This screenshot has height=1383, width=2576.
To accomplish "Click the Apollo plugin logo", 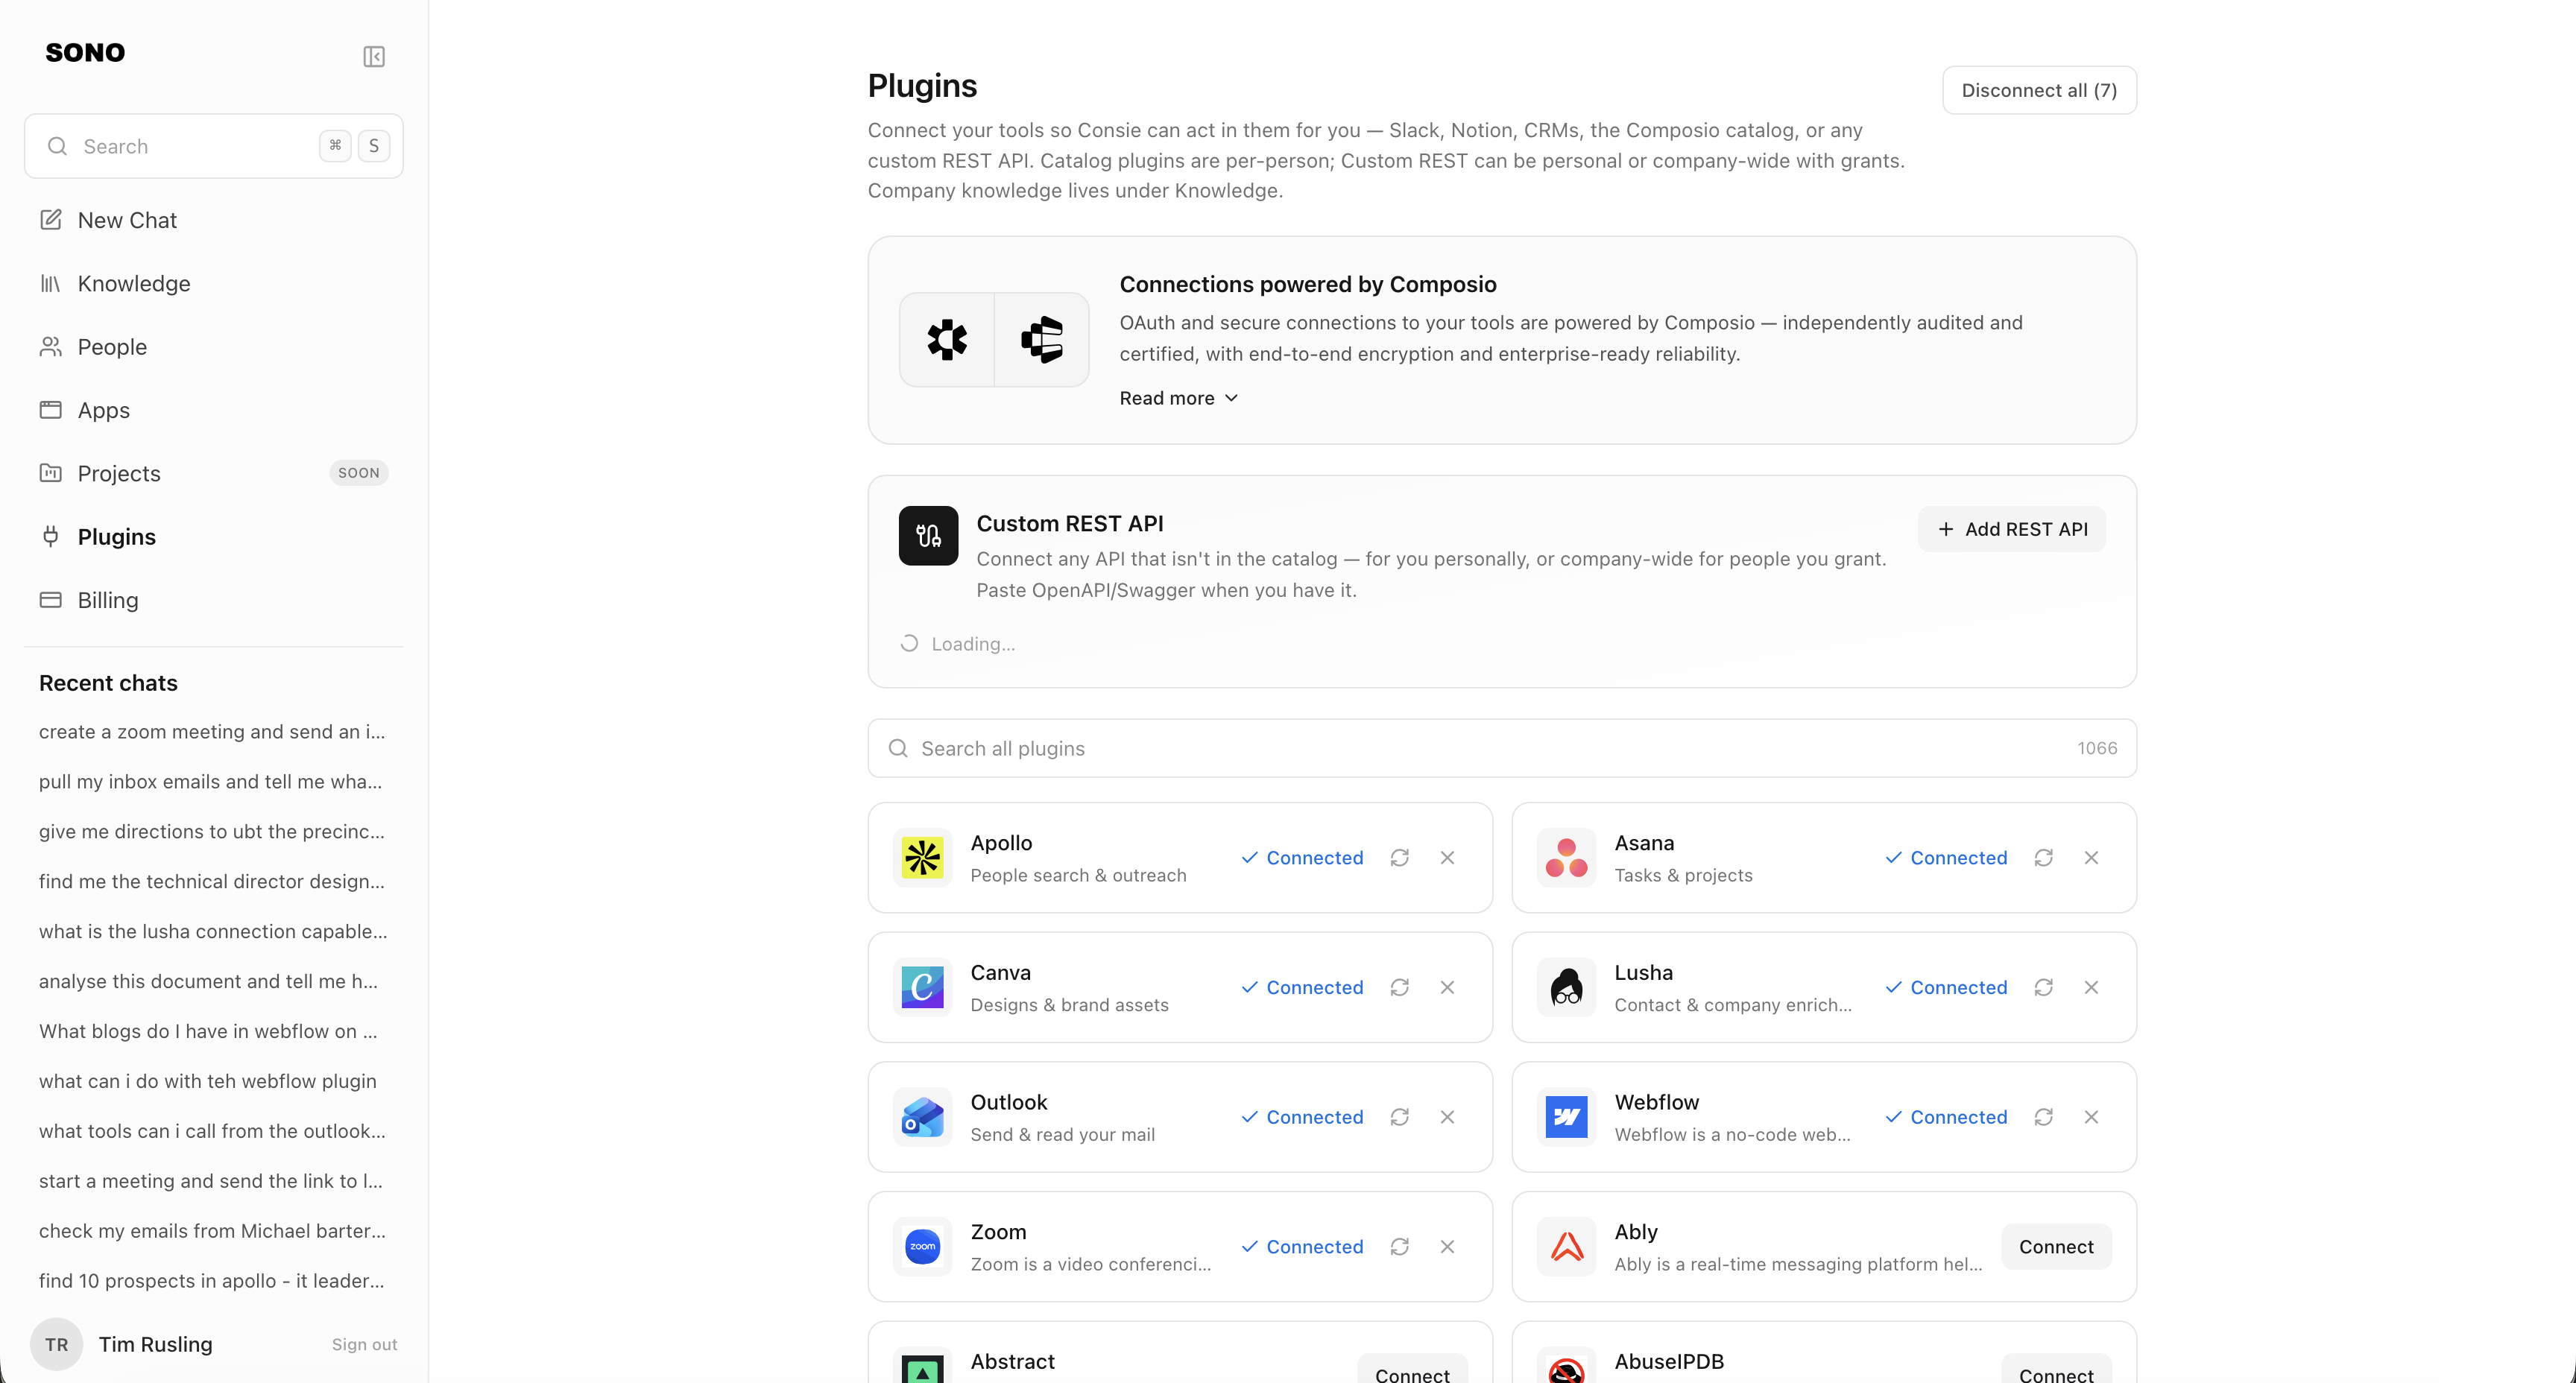I will [922, 858].
